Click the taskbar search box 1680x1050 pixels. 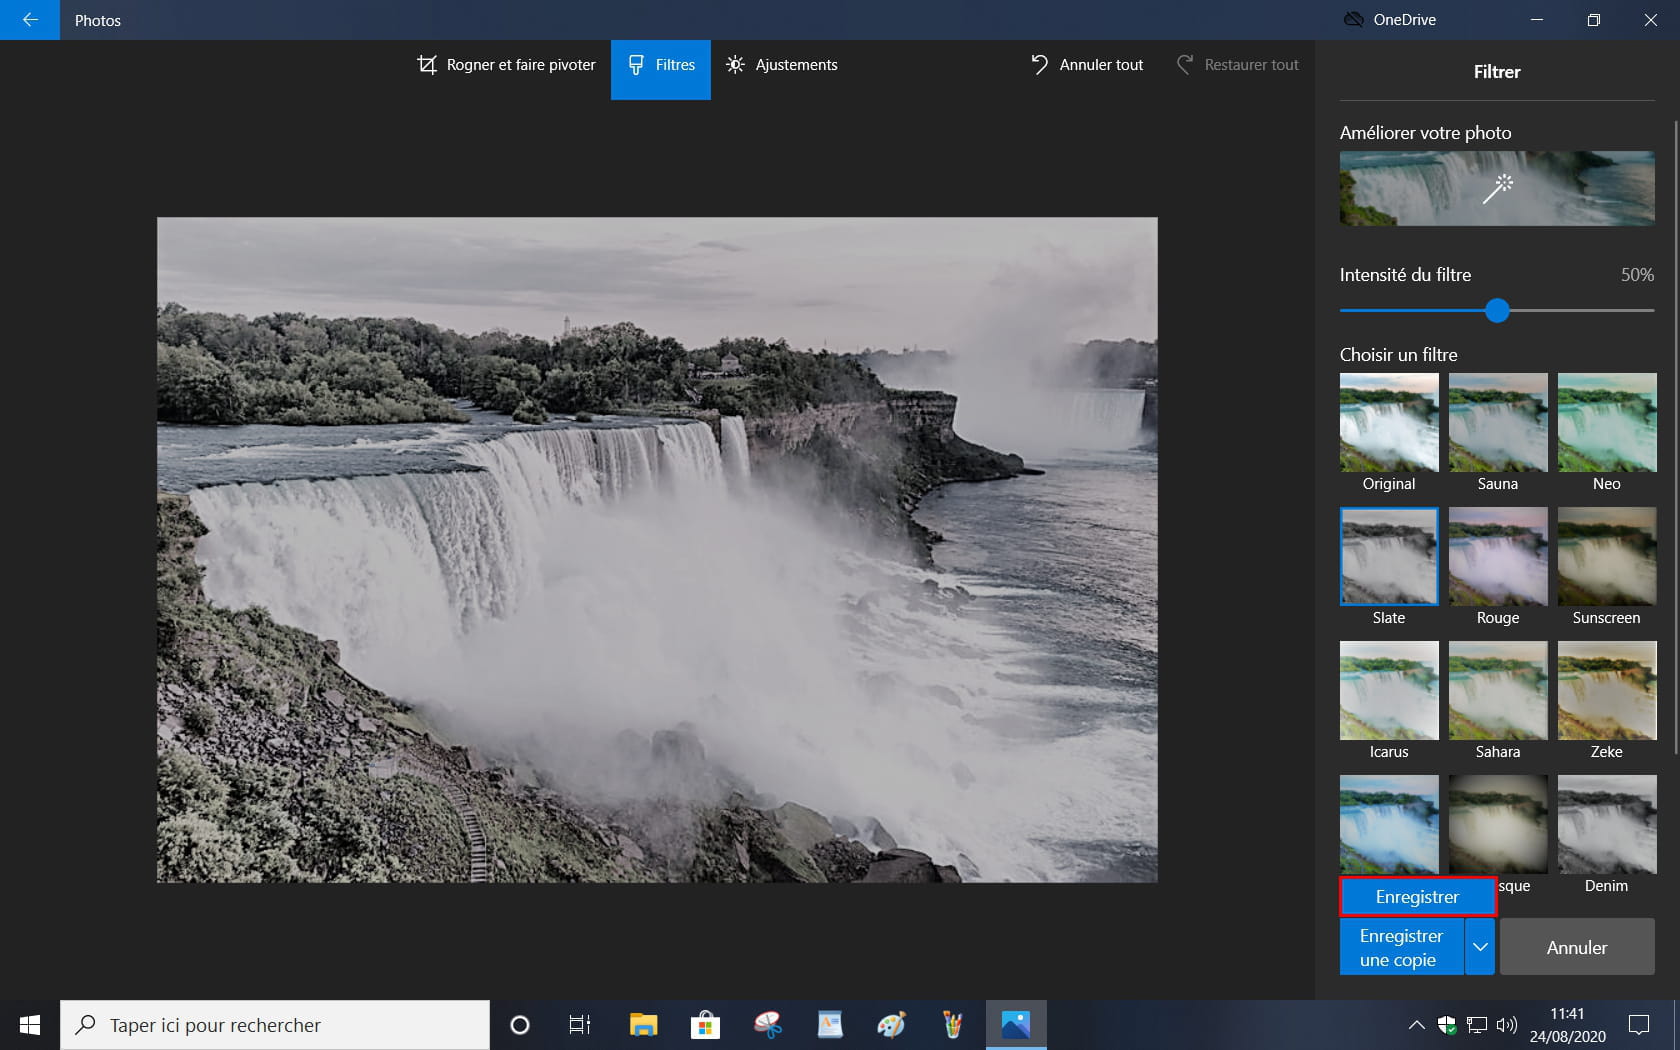point(275,1025)
